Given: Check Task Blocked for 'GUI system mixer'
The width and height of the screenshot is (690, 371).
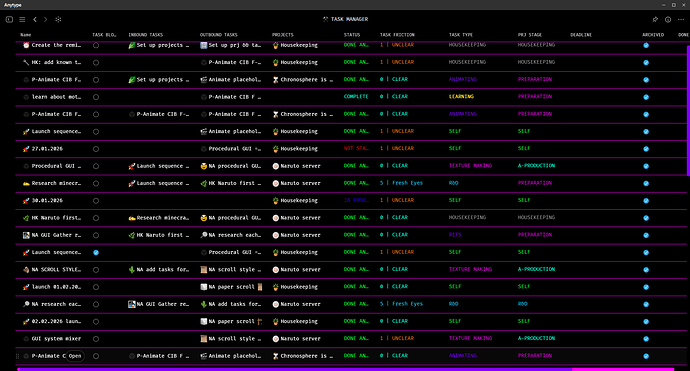Looking at the screenshot, I should click(96, 339).
